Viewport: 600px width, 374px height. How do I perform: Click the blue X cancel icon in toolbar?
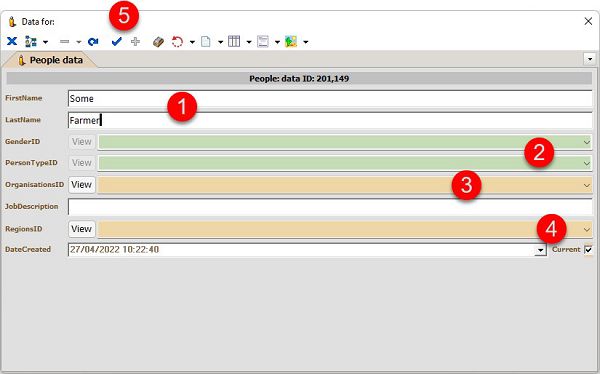tap(12, 41)
